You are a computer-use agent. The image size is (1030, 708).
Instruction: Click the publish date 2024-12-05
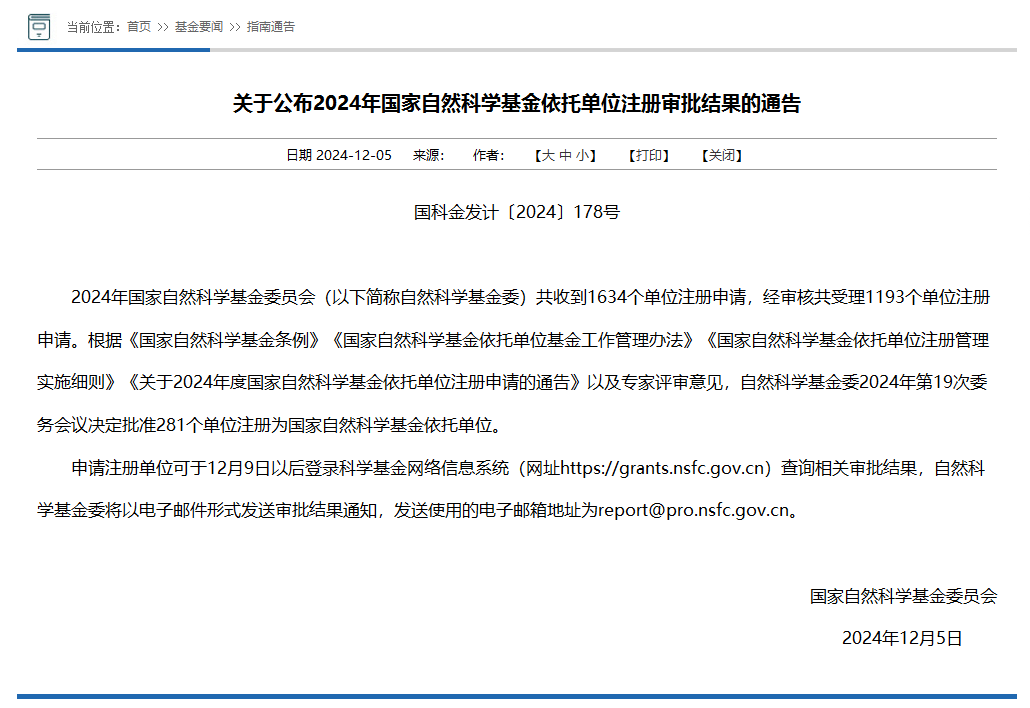click(x=353, y=155)
